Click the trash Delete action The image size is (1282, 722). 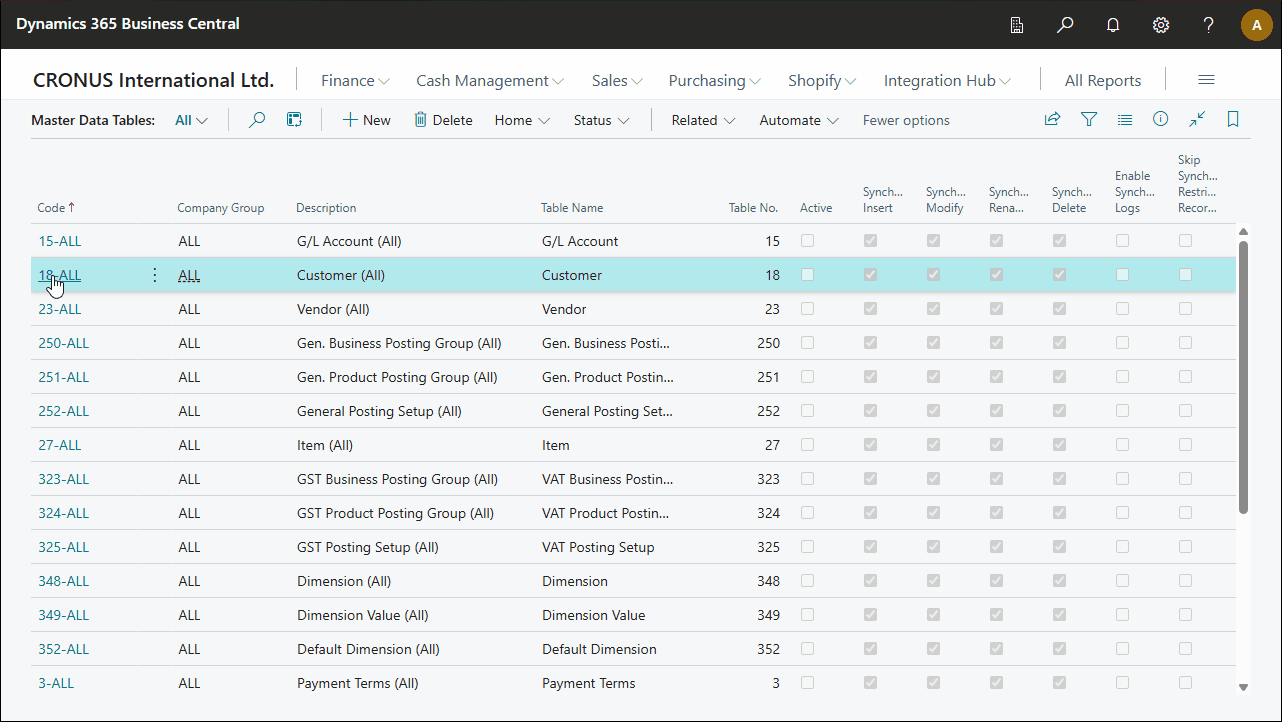[x=443, y=120]
